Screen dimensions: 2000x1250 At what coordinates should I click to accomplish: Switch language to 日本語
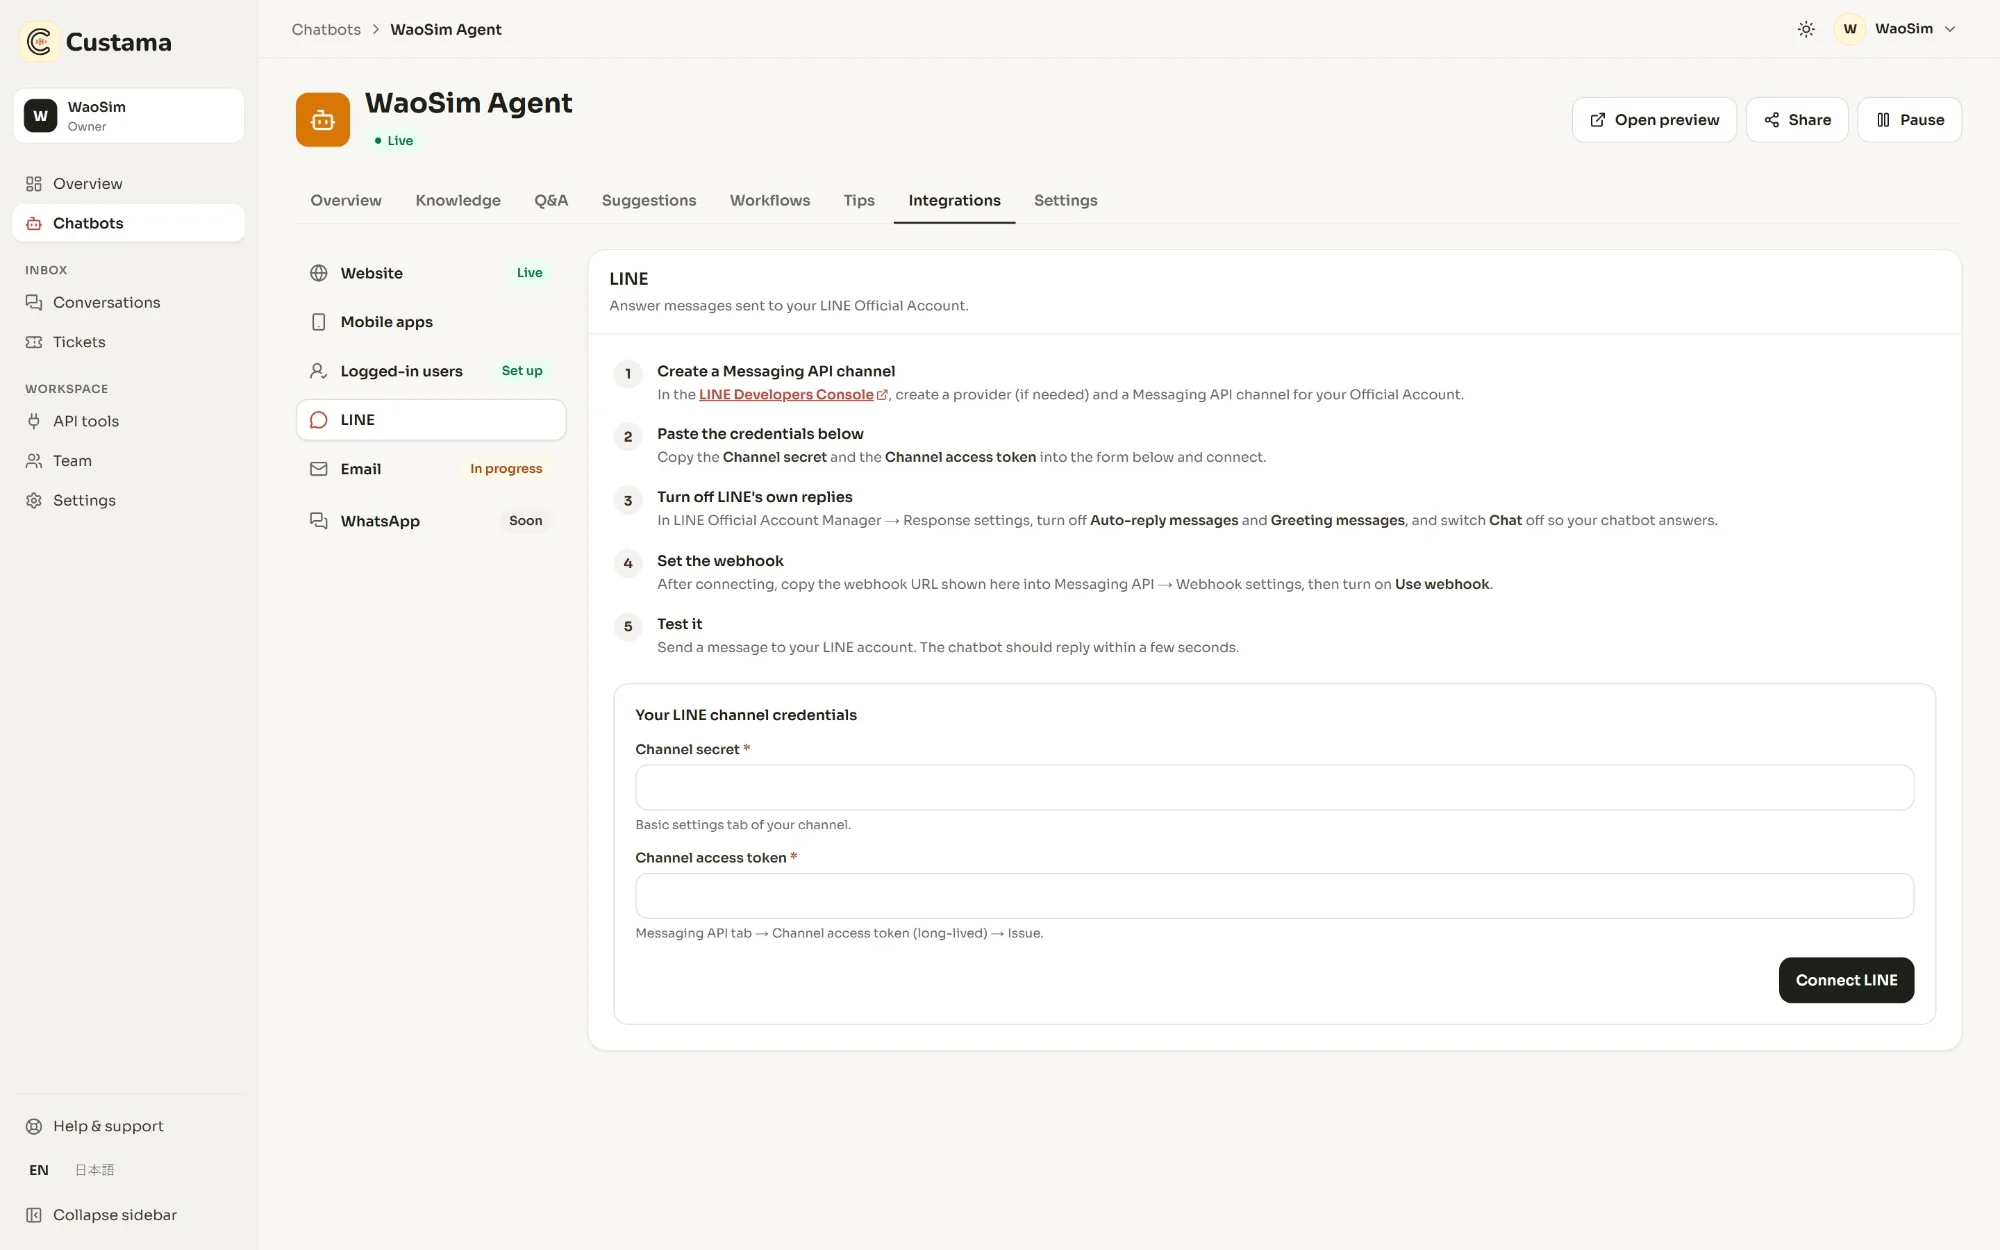95,1170
